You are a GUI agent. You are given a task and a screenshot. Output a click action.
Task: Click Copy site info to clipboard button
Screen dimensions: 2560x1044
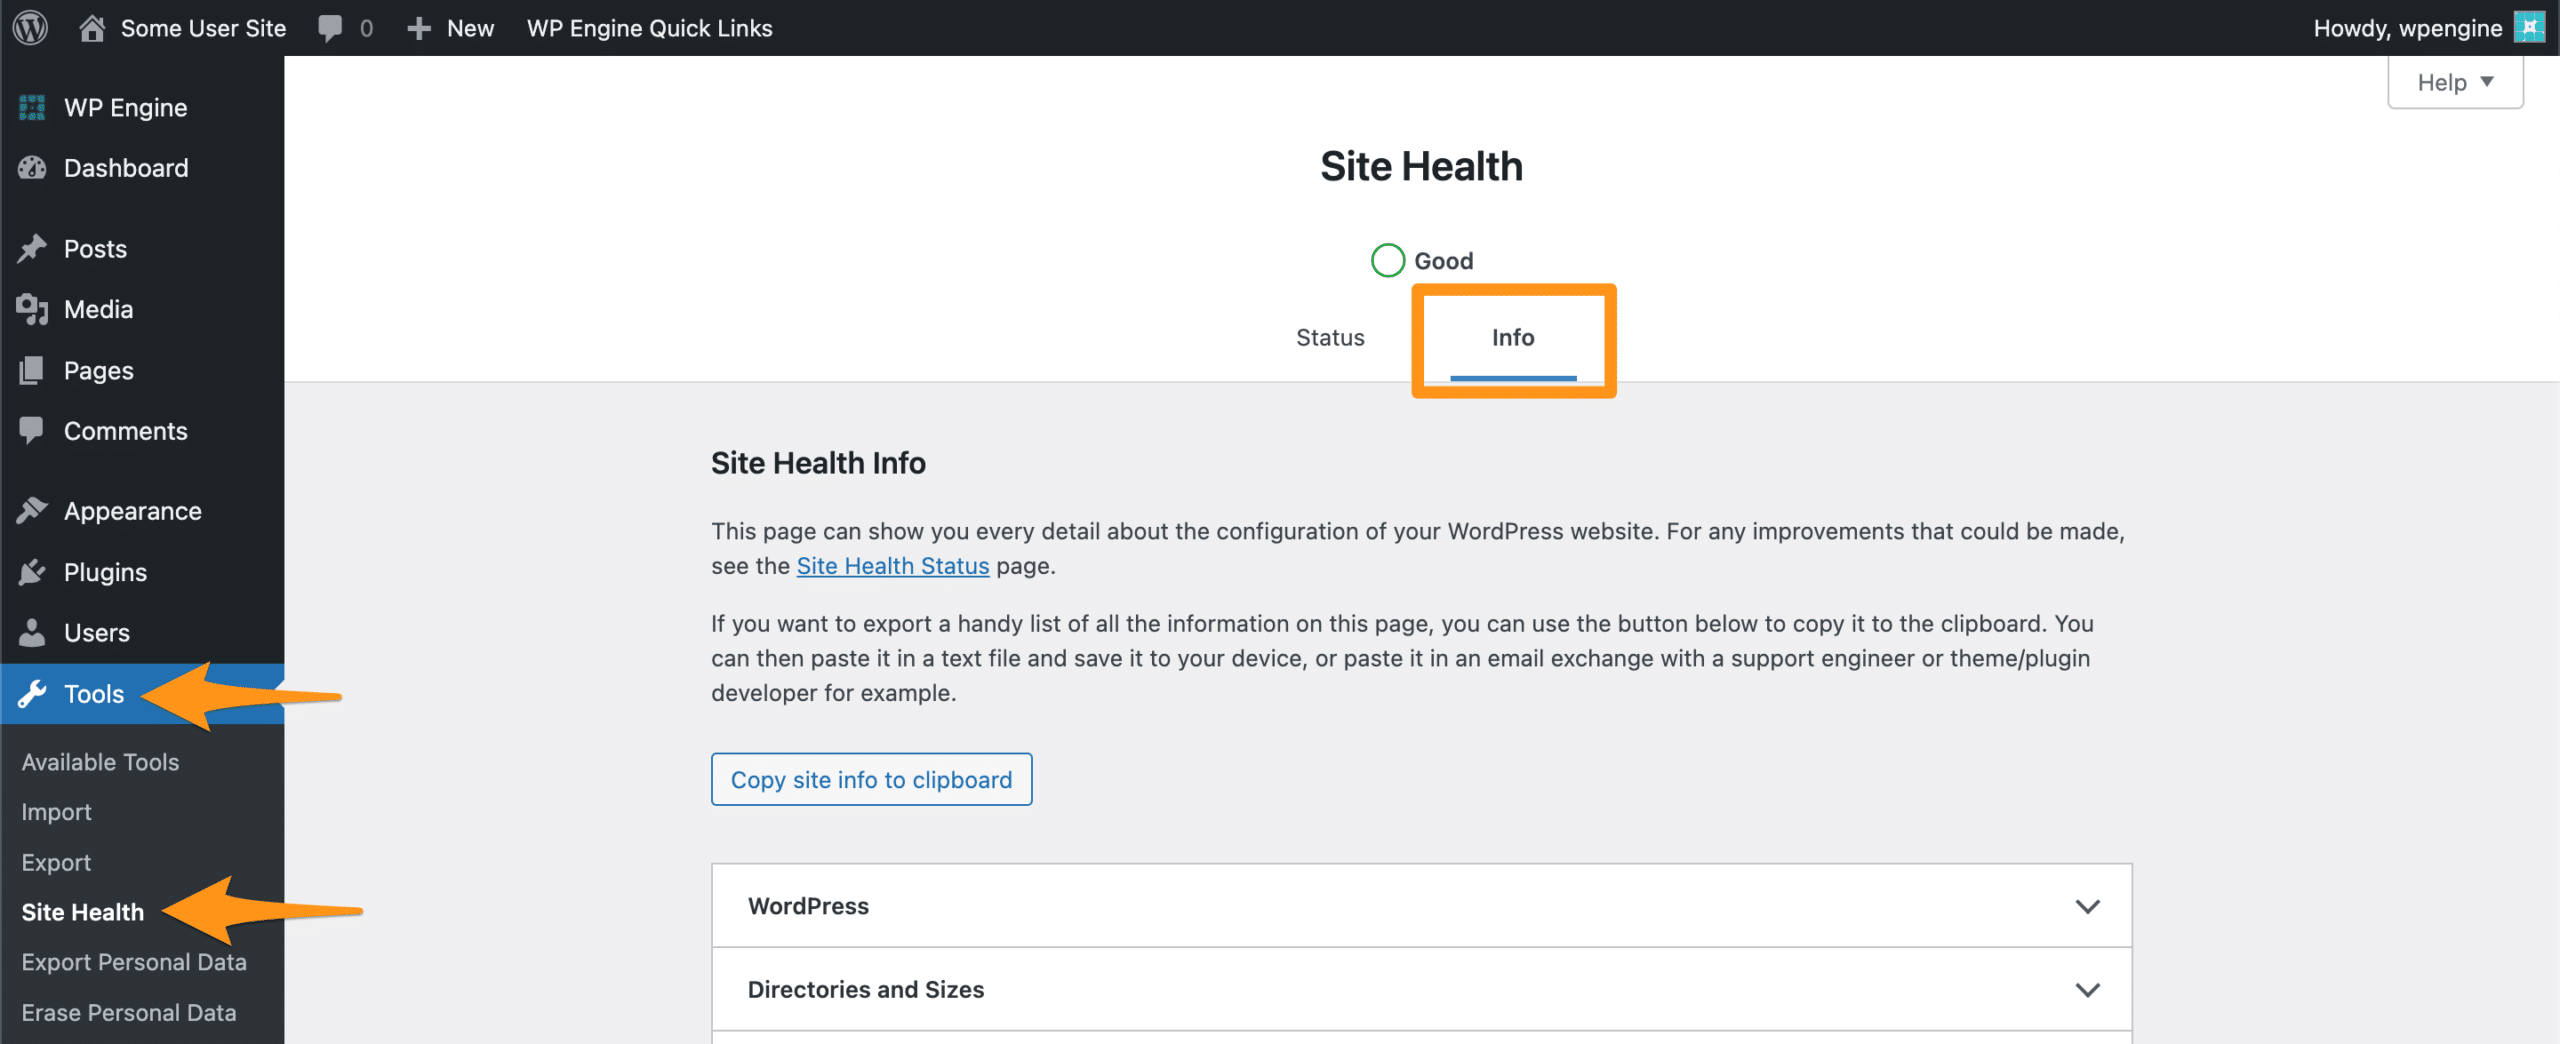pos(871,779)
